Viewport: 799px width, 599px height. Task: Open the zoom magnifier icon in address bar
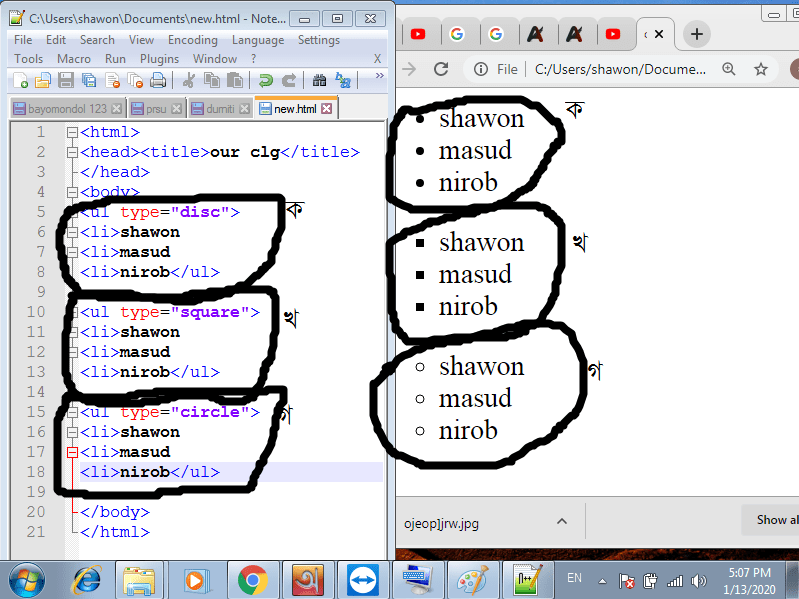[x=729, y=69]
